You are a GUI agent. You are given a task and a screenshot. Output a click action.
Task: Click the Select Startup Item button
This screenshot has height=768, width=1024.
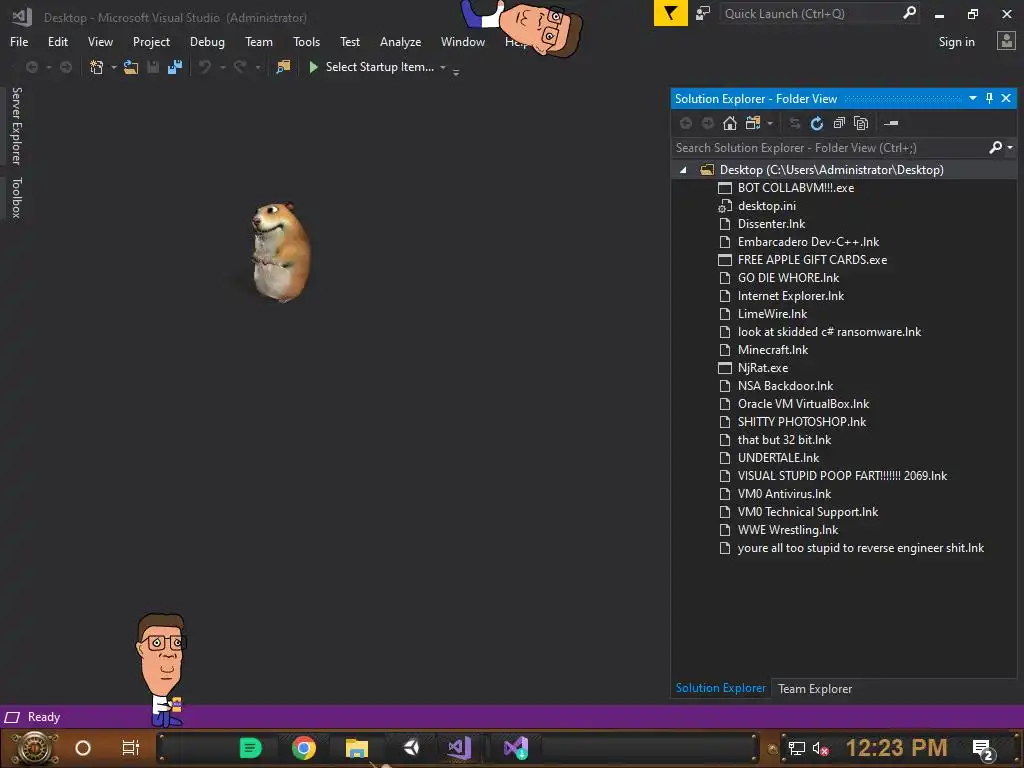click(379, 67)
